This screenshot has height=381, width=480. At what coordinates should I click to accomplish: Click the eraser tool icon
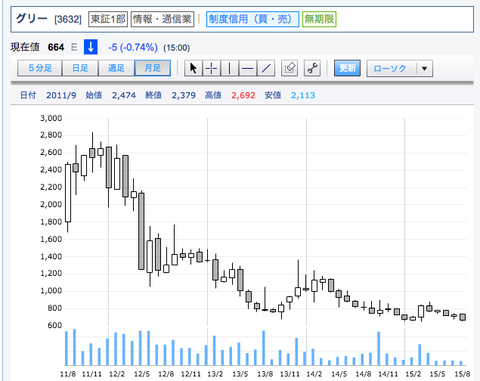tap(289, 68)
